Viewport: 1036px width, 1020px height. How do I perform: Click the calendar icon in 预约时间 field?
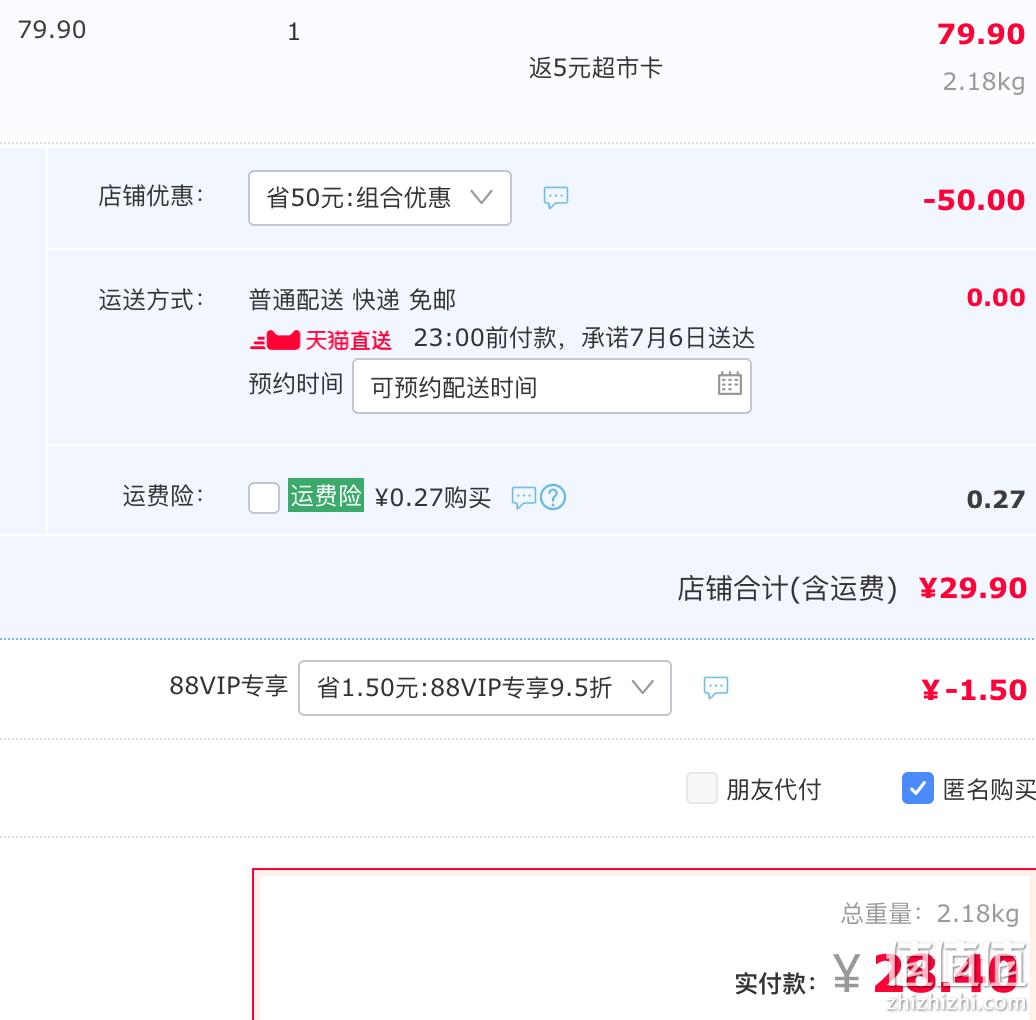coord(729,384)
